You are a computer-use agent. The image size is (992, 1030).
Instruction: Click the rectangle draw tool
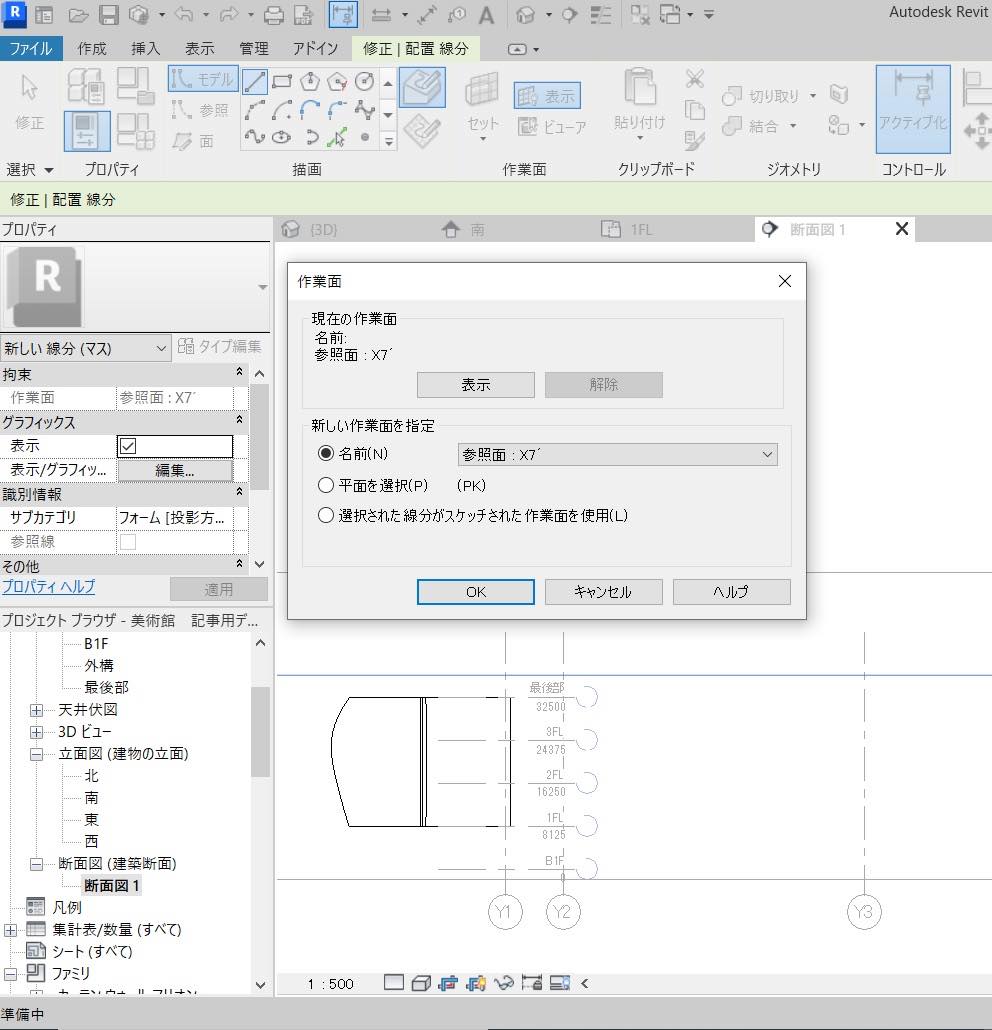282,81
